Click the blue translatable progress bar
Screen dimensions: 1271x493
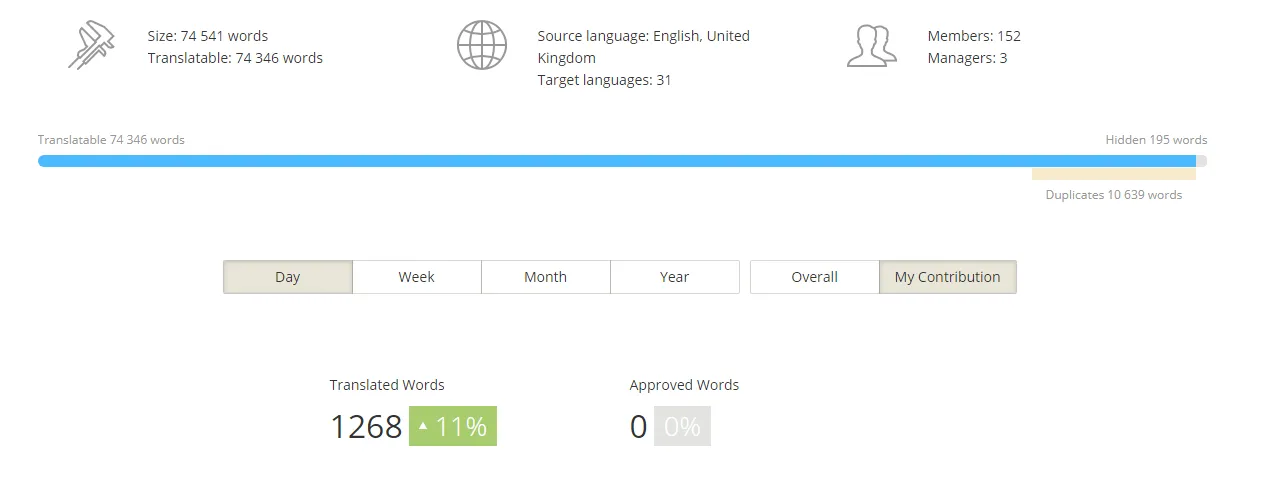pos(617,161)
